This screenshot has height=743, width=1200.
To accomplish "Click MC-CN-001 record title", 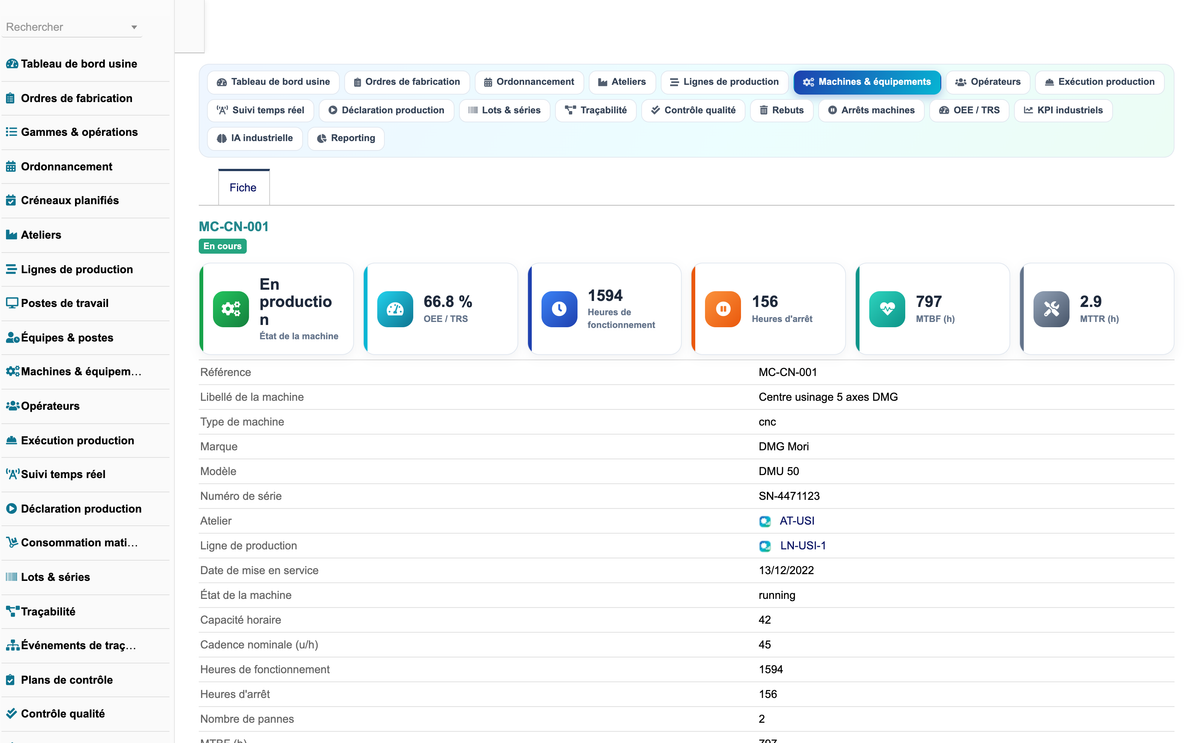I will tap(234, 227).
